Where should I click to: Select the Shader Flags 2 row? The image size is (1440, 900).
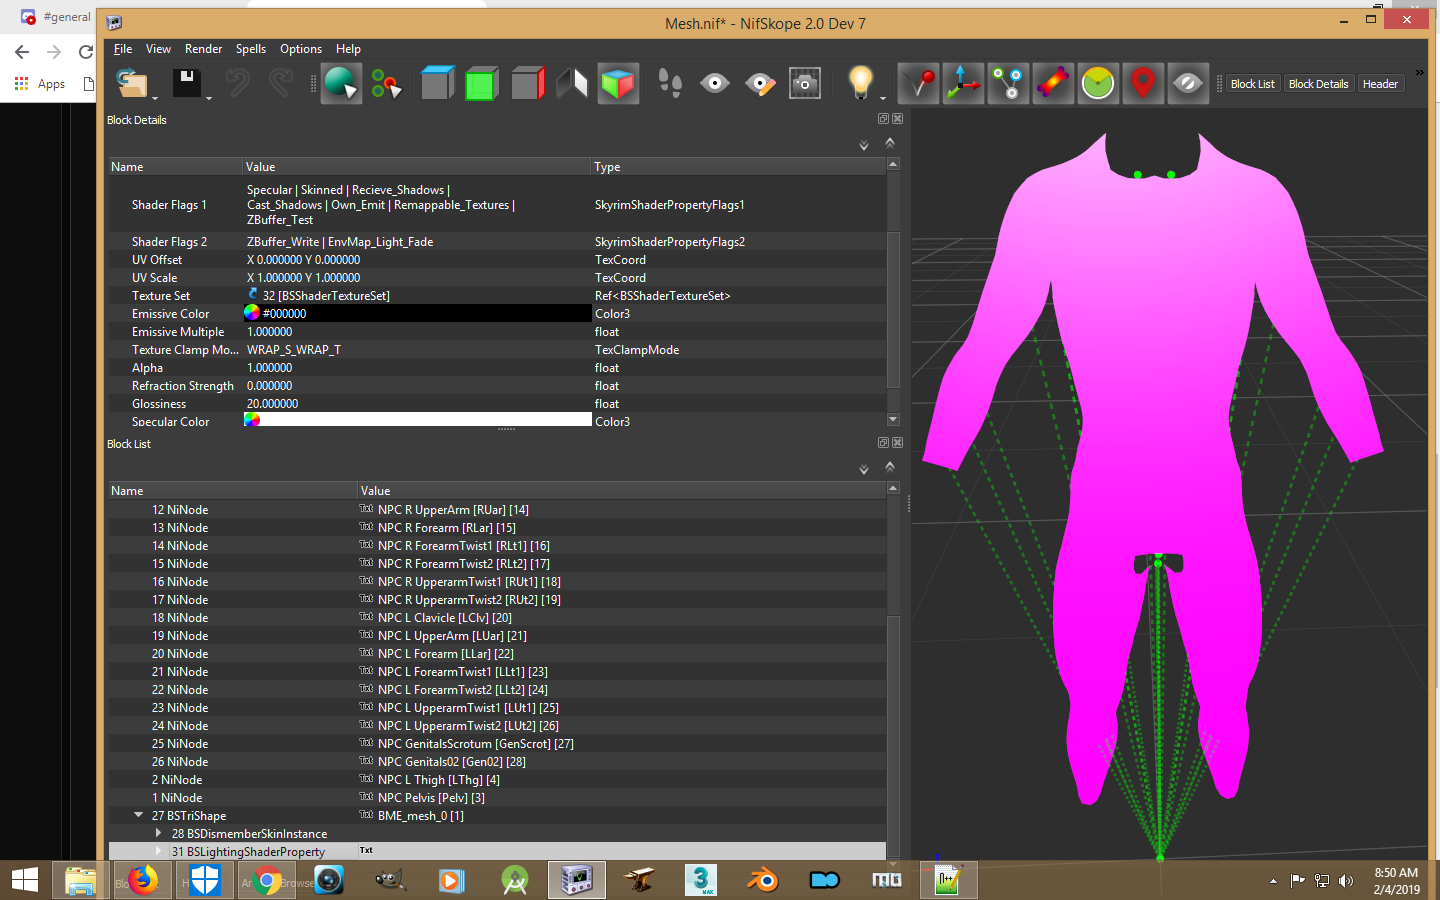497,242
